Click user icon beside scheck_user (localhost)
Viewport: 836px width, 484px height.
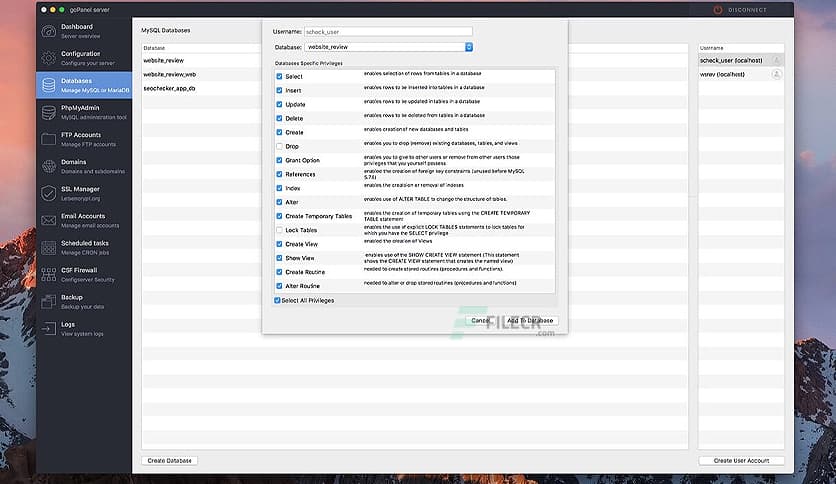coord(776,60)
